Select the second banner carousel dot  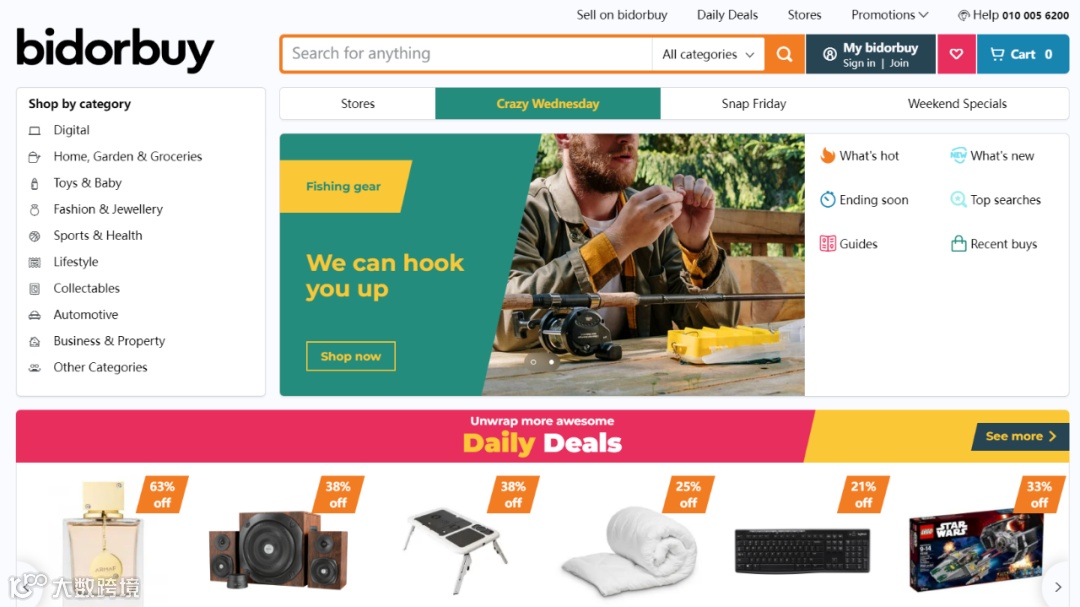(x=551, y=362)
